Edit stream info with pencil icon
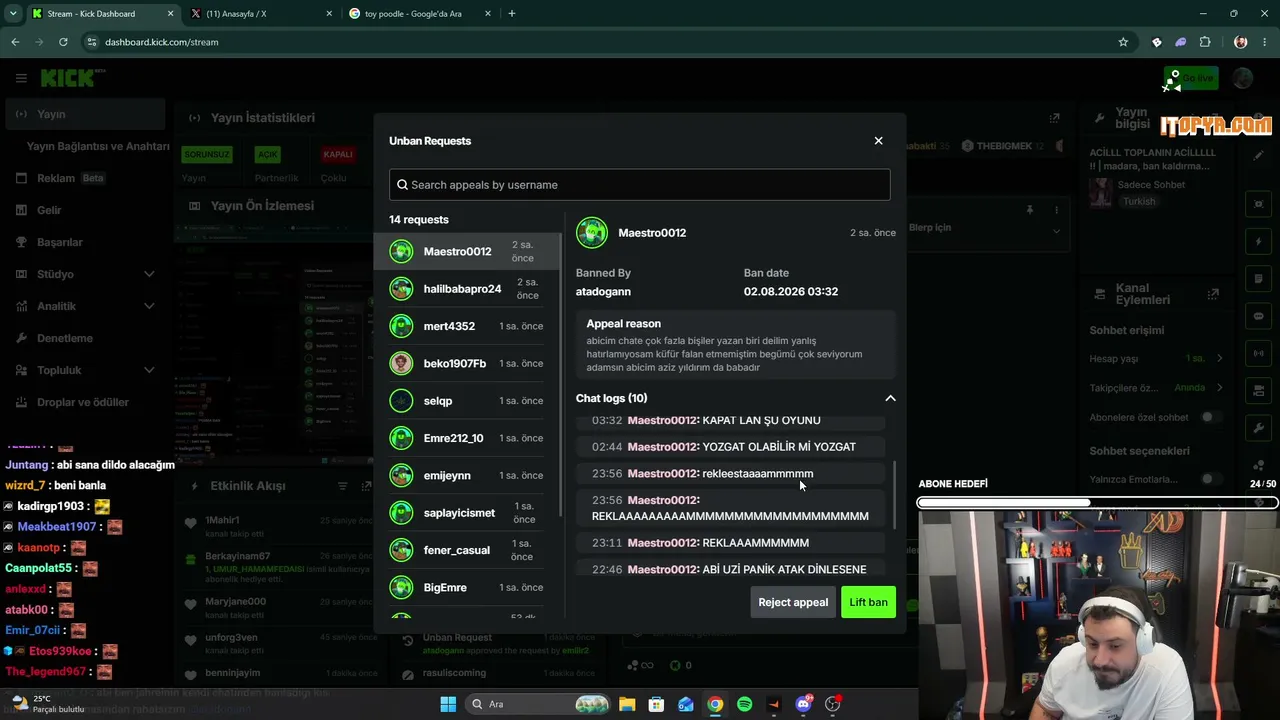This screenshot has height=720, width=1280. click(1258, 156)
